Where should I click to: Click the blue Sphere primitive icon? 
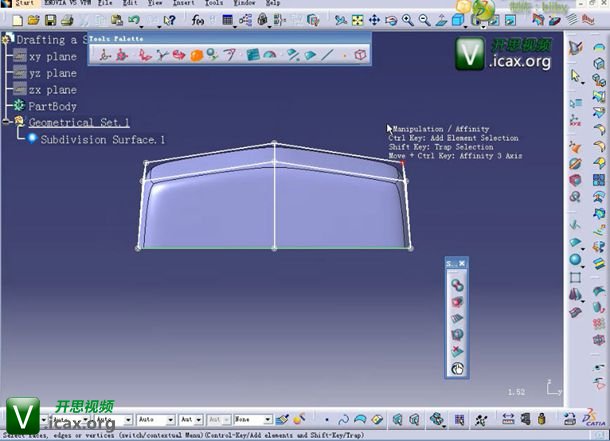click(x=575, y=259)
